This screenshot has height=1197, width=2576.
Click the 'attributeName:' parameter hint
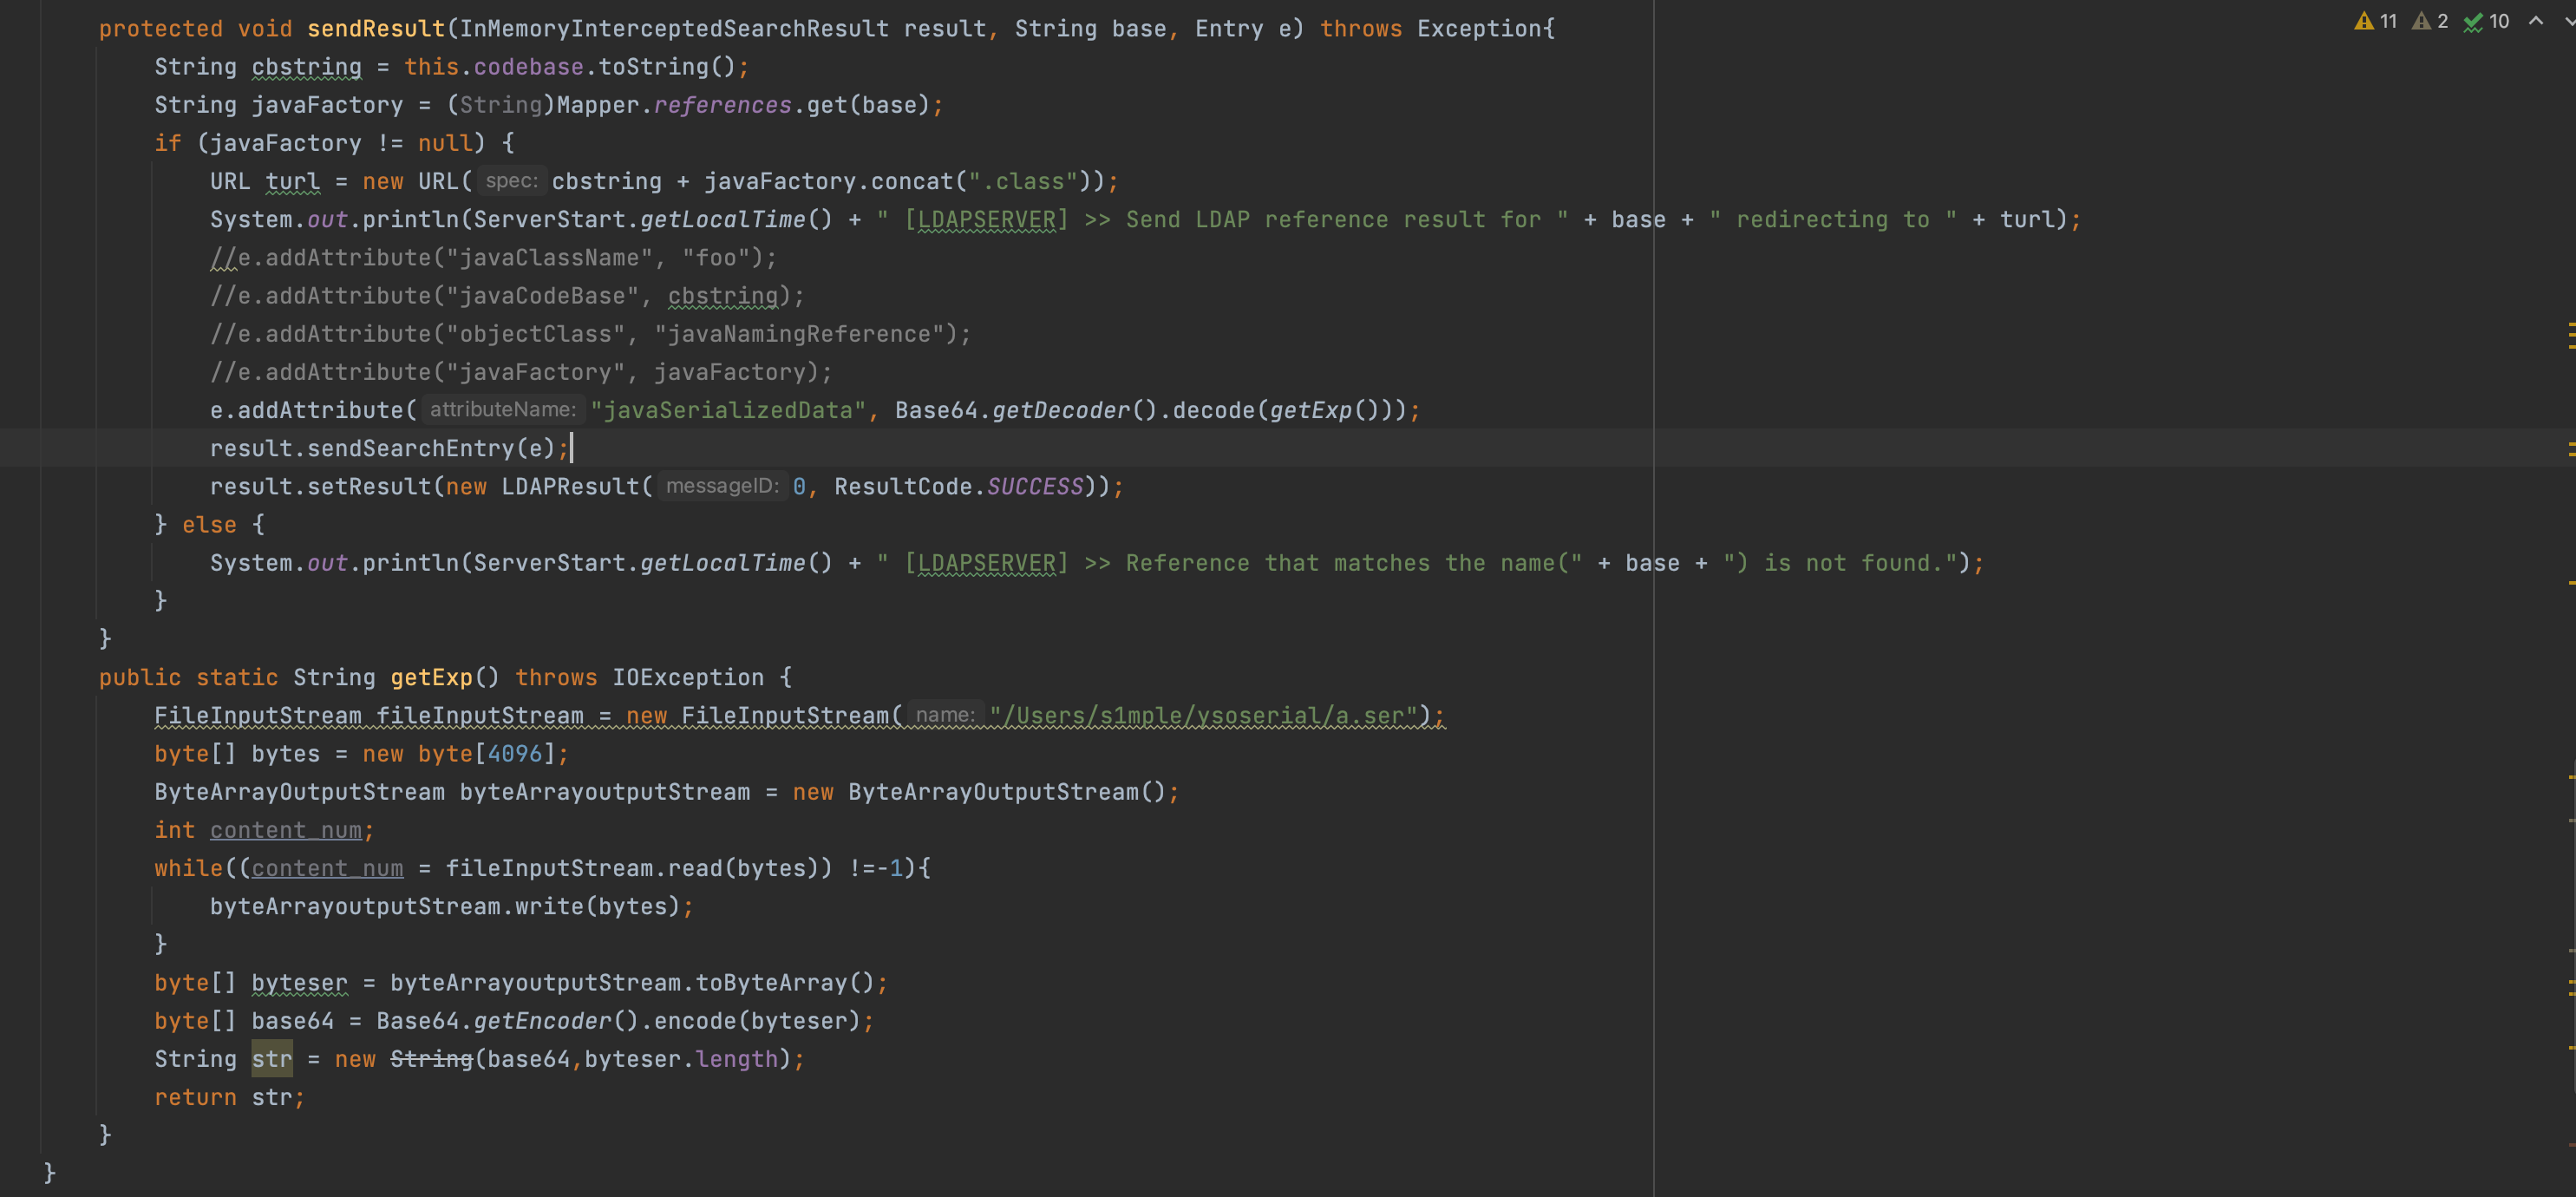click(x=503, y=410)
